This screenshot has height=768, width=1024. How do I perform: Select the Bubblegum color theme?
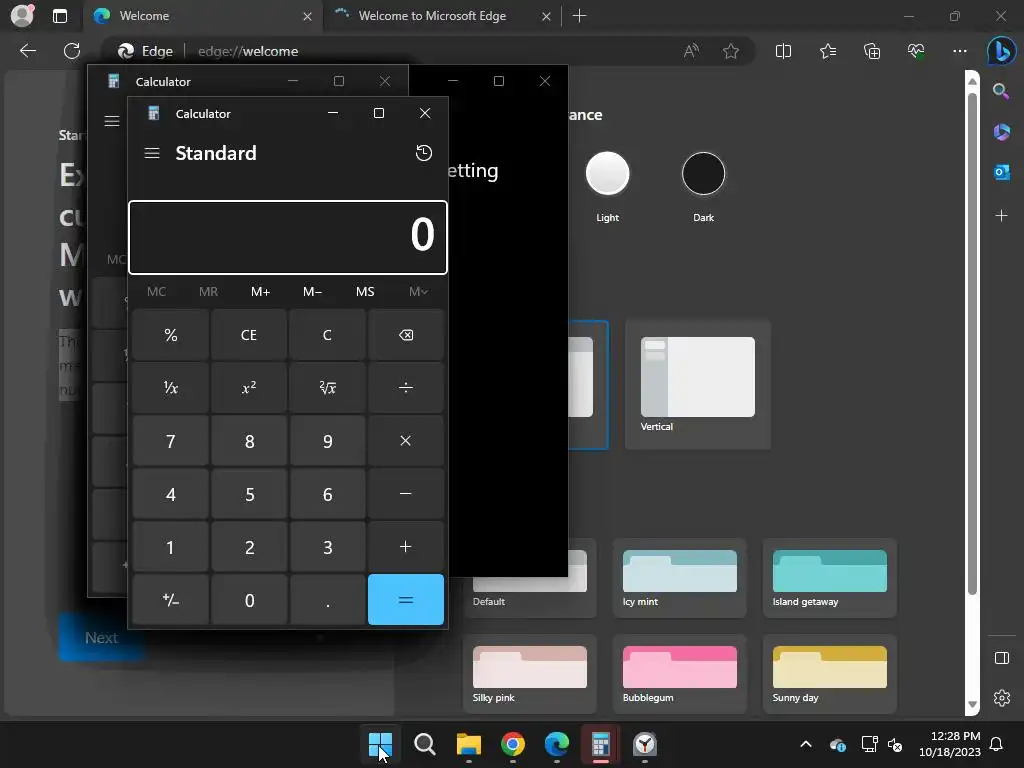(679, 673)
